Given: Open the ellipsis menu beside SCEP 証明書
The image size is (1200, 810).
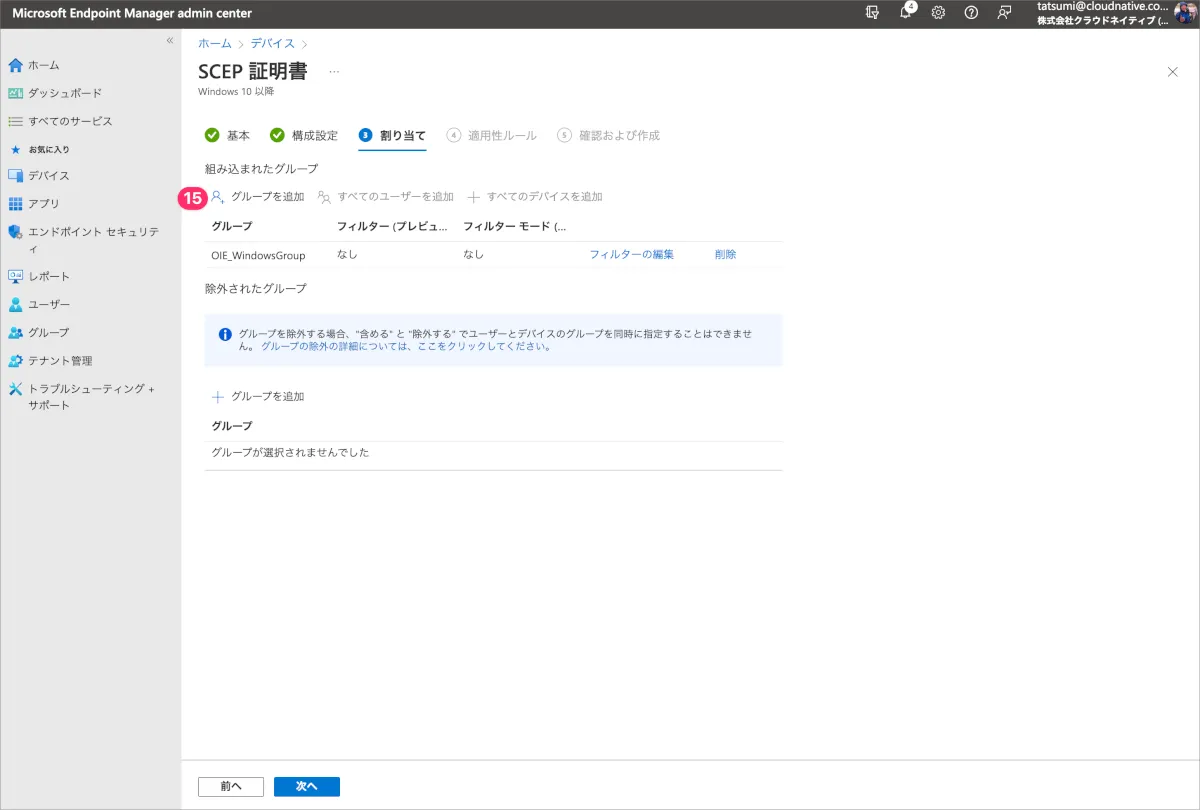Looking at the screenshot, I should [x=334, y=72].
